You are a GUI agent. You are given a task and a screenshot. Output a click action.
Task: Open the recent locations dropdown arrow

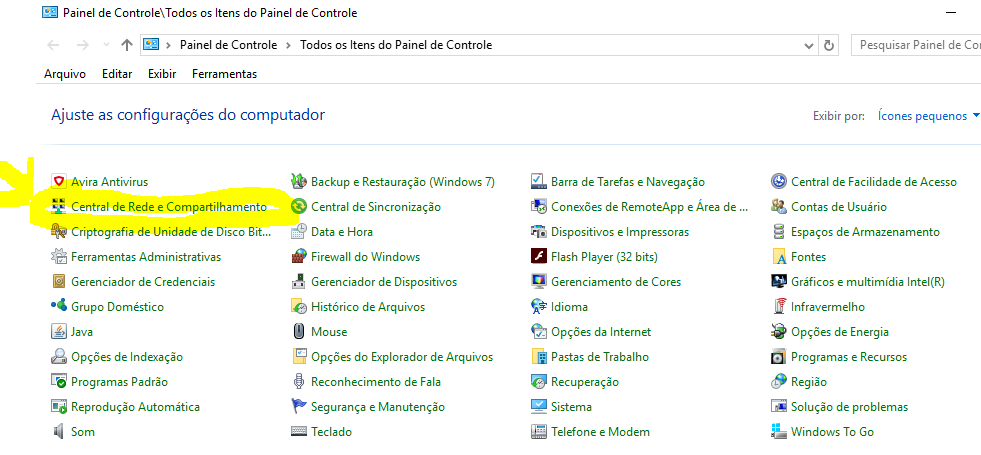coord(106,45)
